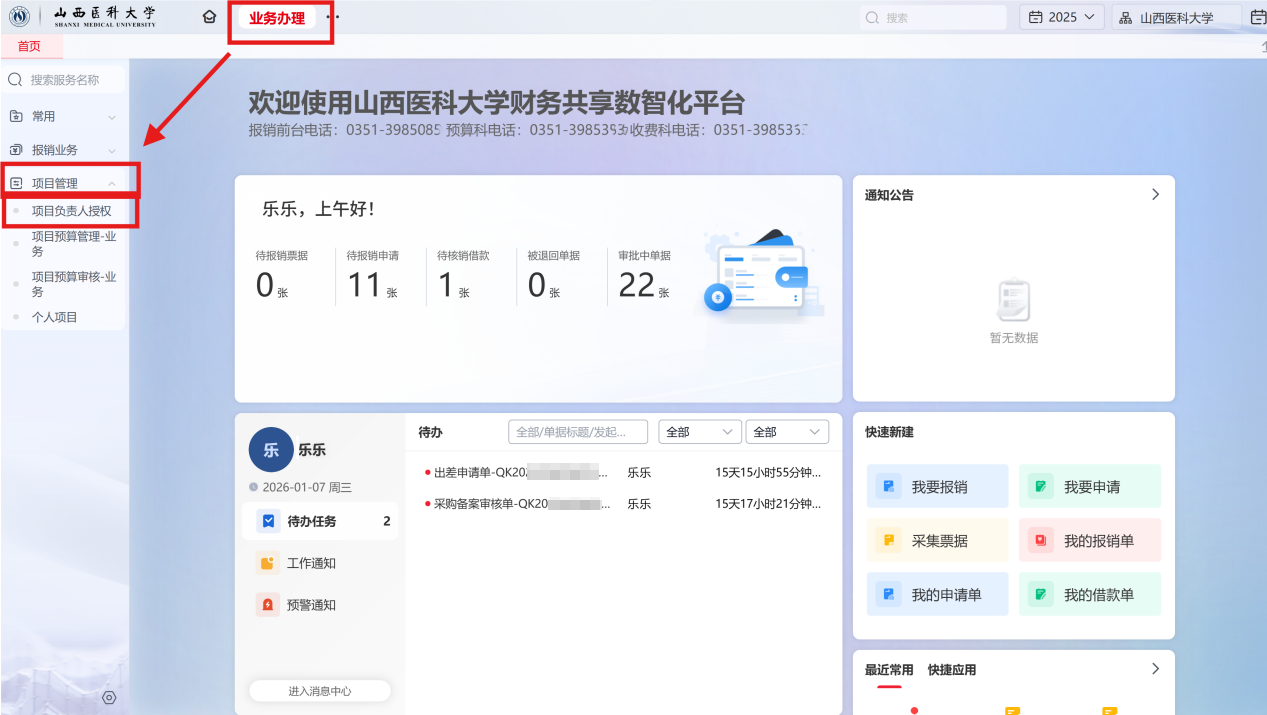Click the 我要报销 quick-create icon

point(887,487)
